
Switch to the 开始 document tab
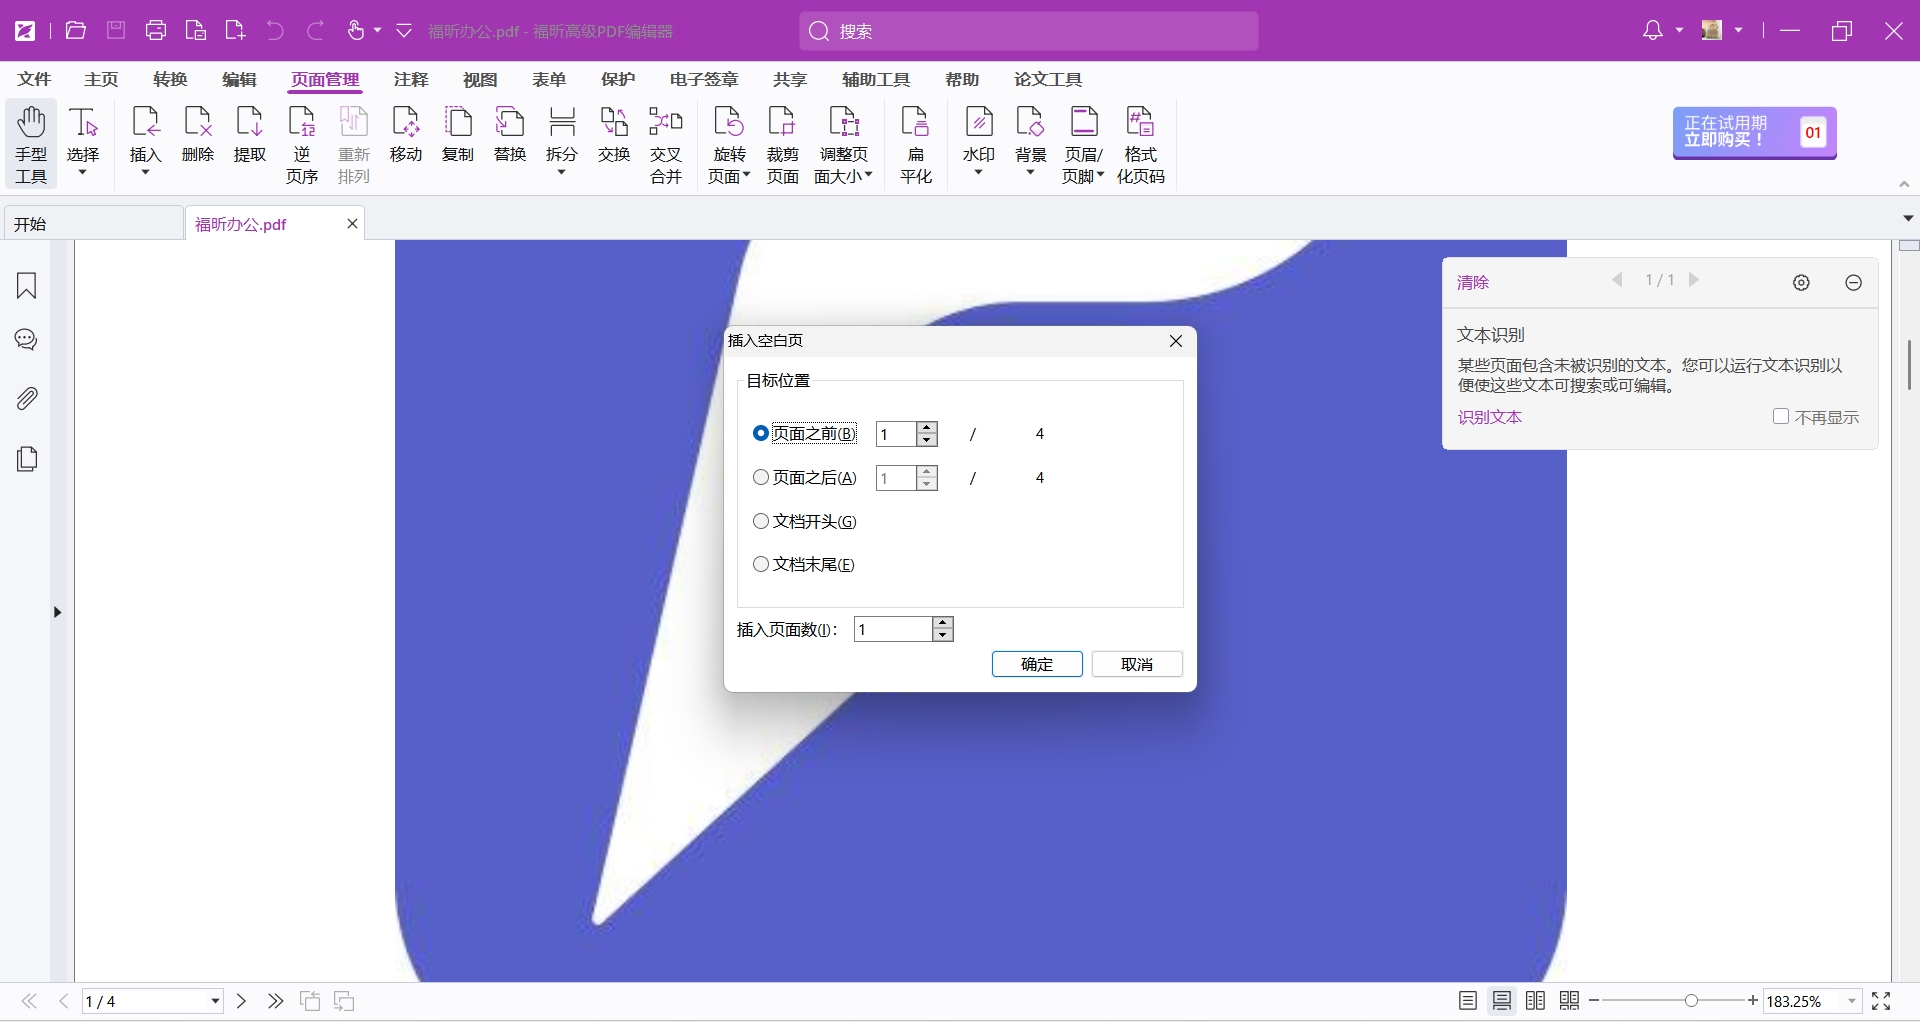pyautogui.click(x=94, y=224)
